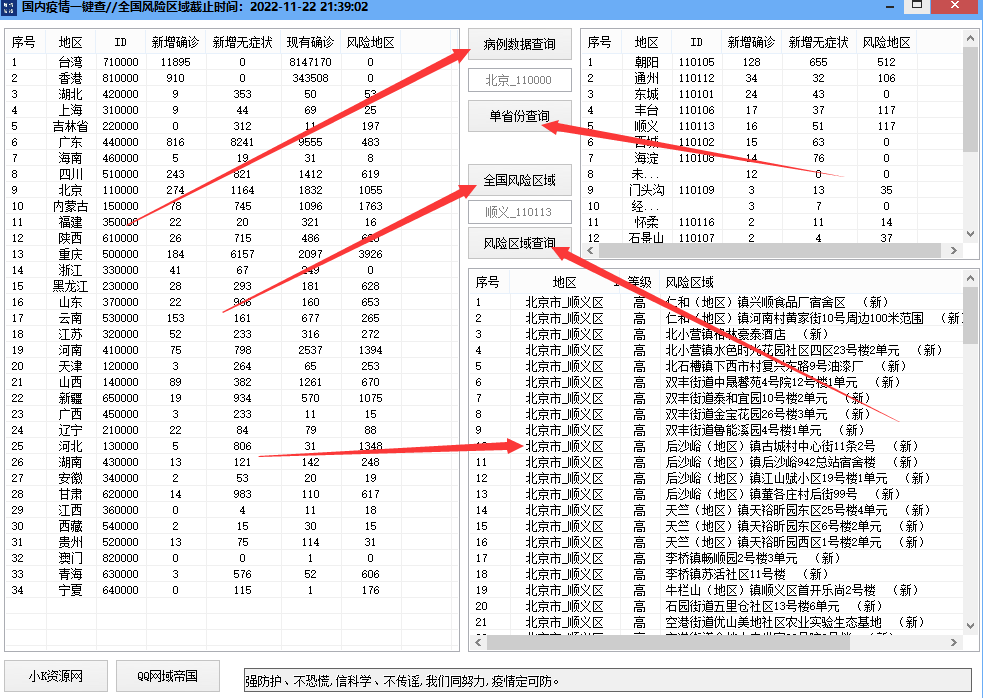Click risk area list's horizontal scrollbar left arrow

(478, 642)
